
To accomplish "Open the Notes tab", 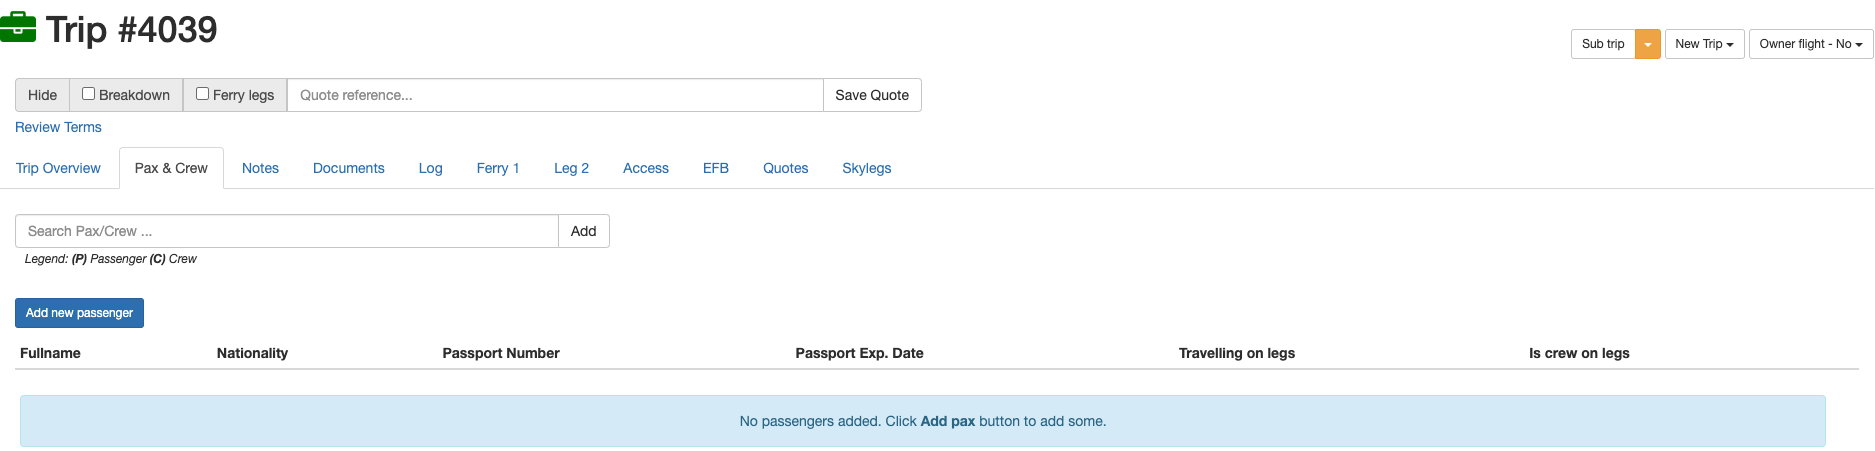I will pyautogui.click(x=260, y=168).
